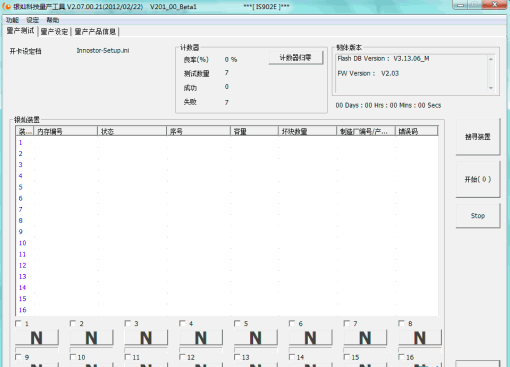Select the port 10 checkbox

(x=73, y=357)
